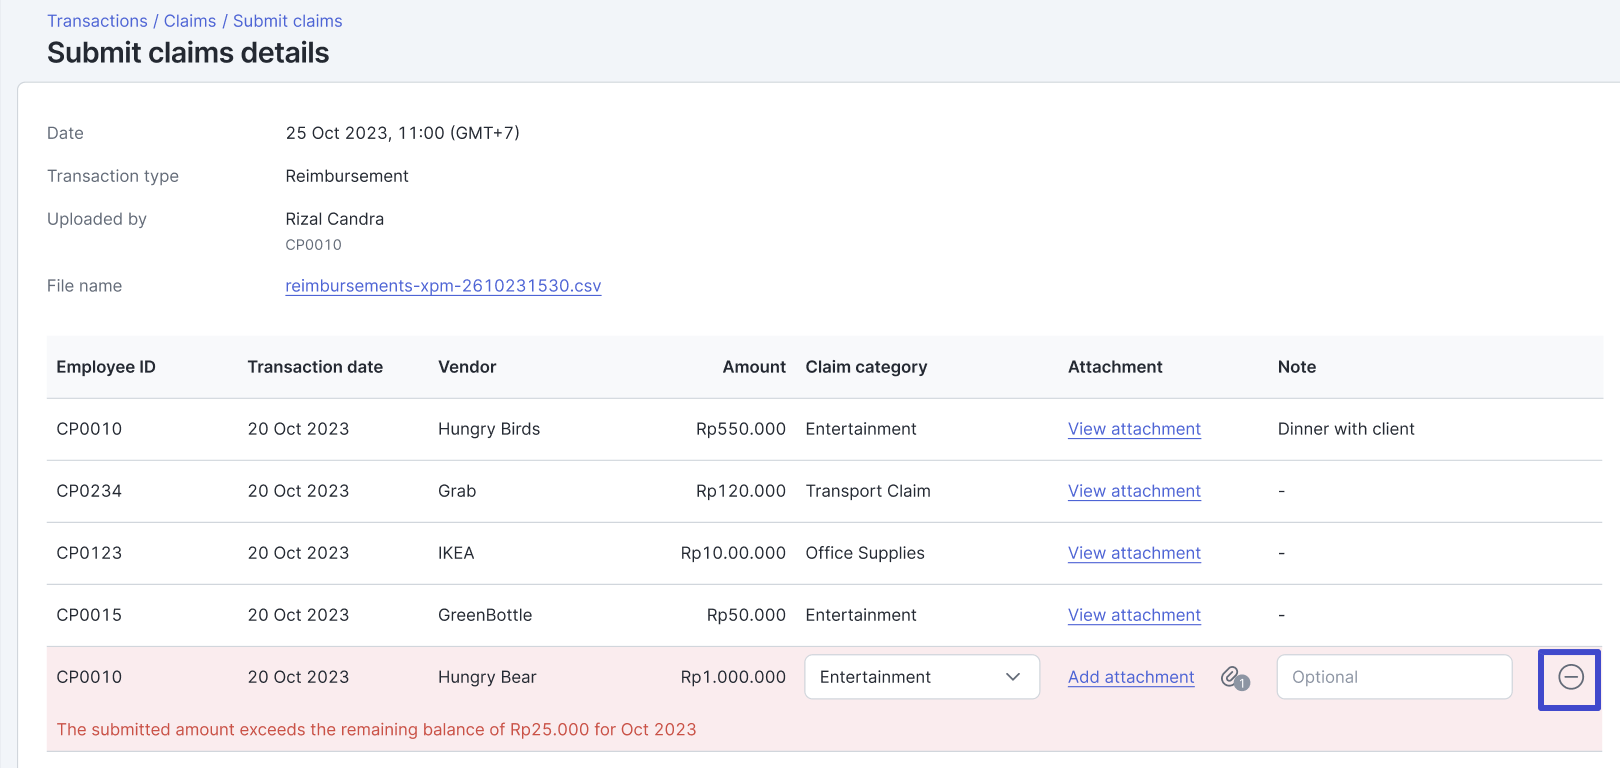Screen dimensions: 1620x768
Task: Open reimbursements-xpm-2610231530.csv file link
Action: pos(443,286)
